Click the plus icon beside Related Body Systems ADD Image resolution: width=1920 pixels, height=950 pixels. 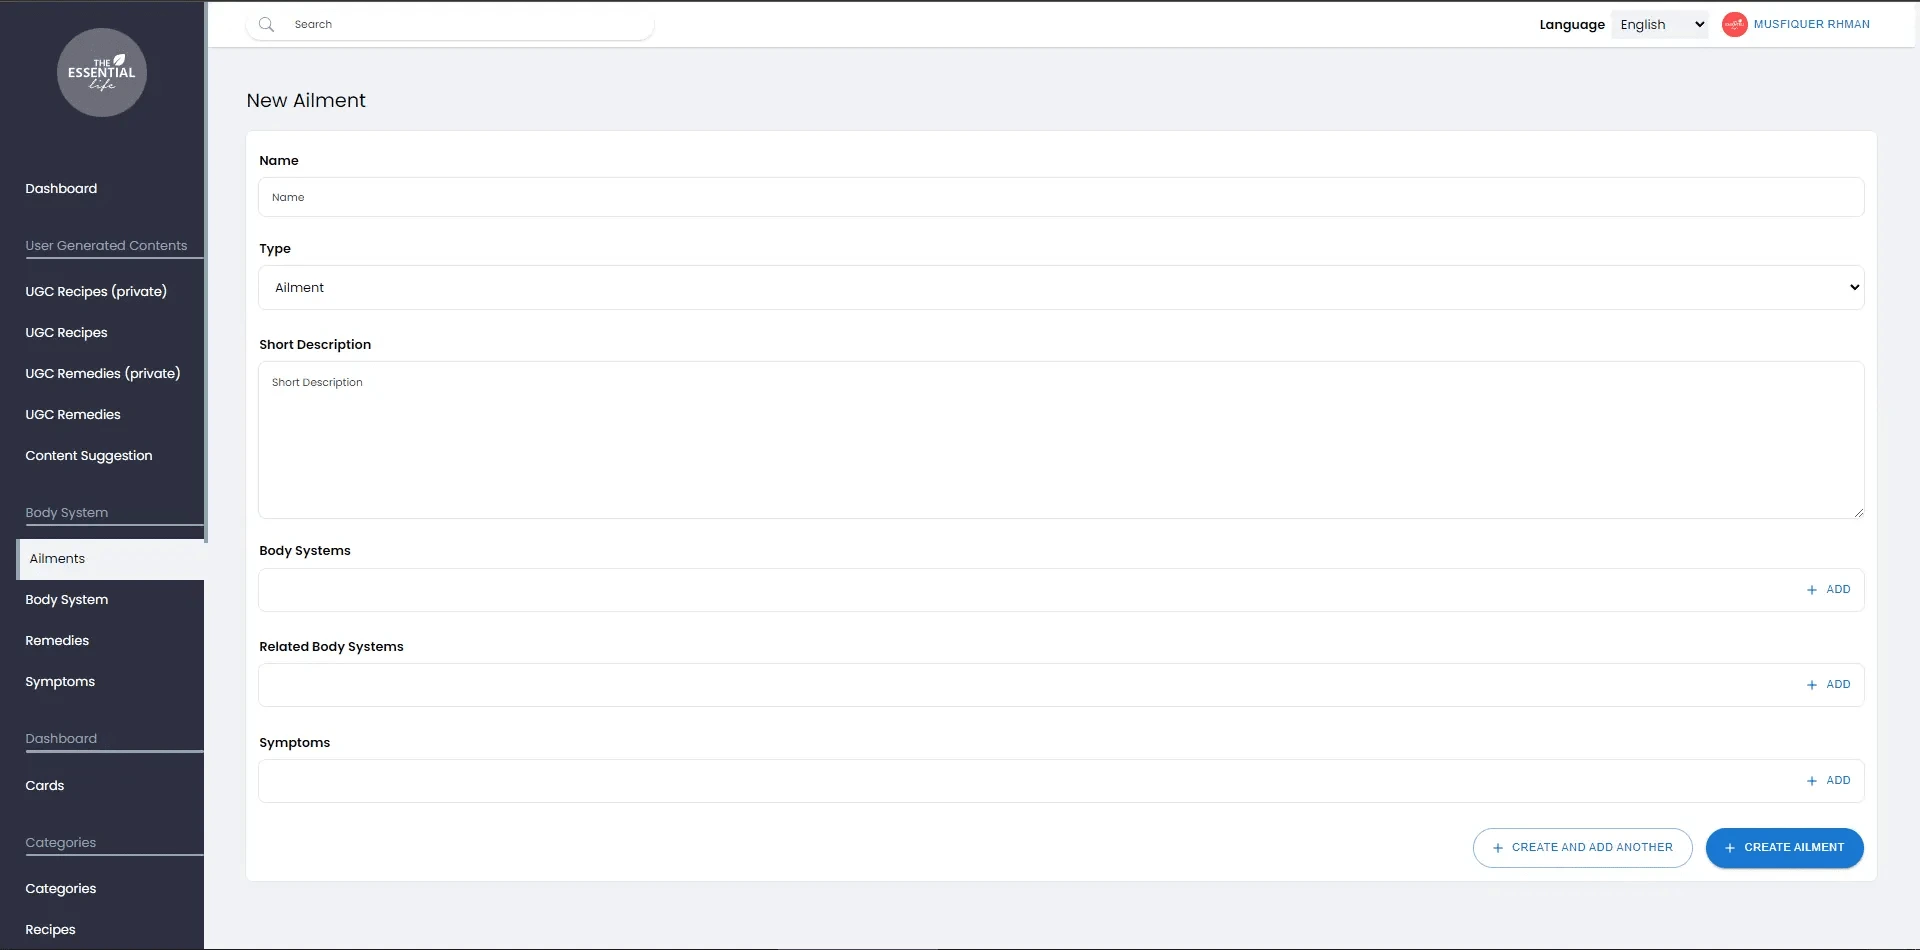1811,685
